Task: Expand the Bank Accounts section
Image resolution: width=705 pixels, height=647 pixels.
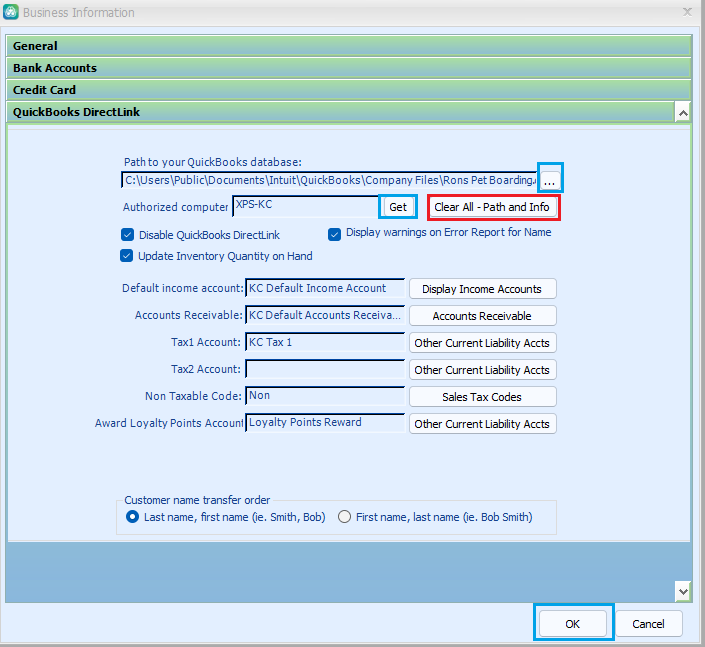Action: [x=348, y=68]
